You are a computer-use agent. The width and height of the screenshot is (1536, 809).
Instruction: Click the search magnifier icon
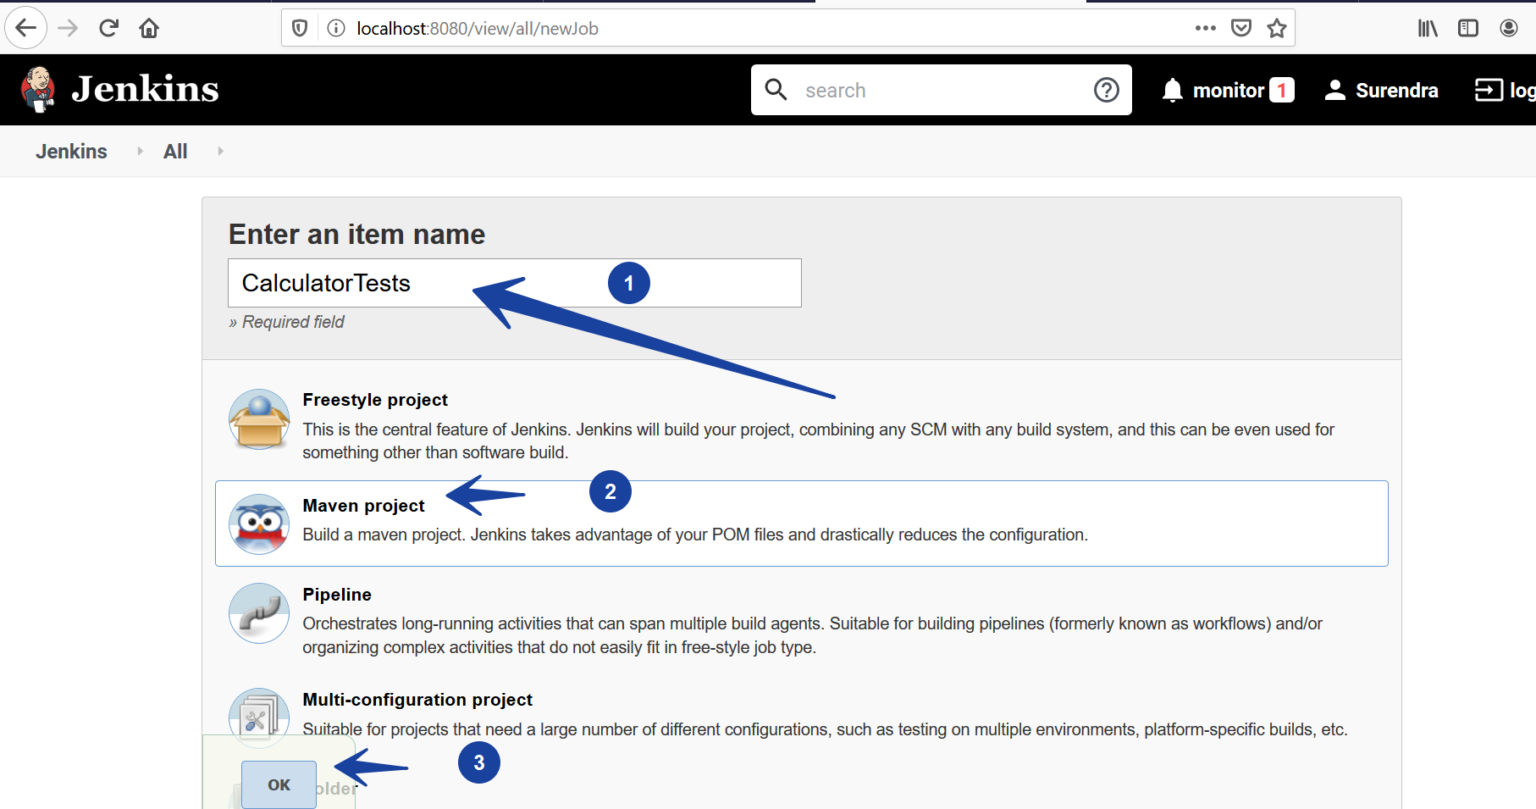776,90
